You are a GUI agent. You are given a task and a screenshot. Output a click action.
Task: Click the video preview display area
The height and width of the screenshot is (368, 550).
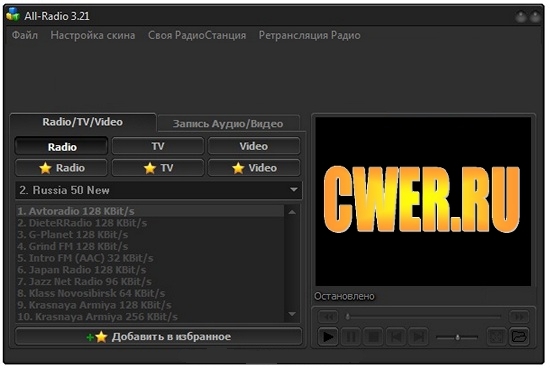tap(423, 201)
